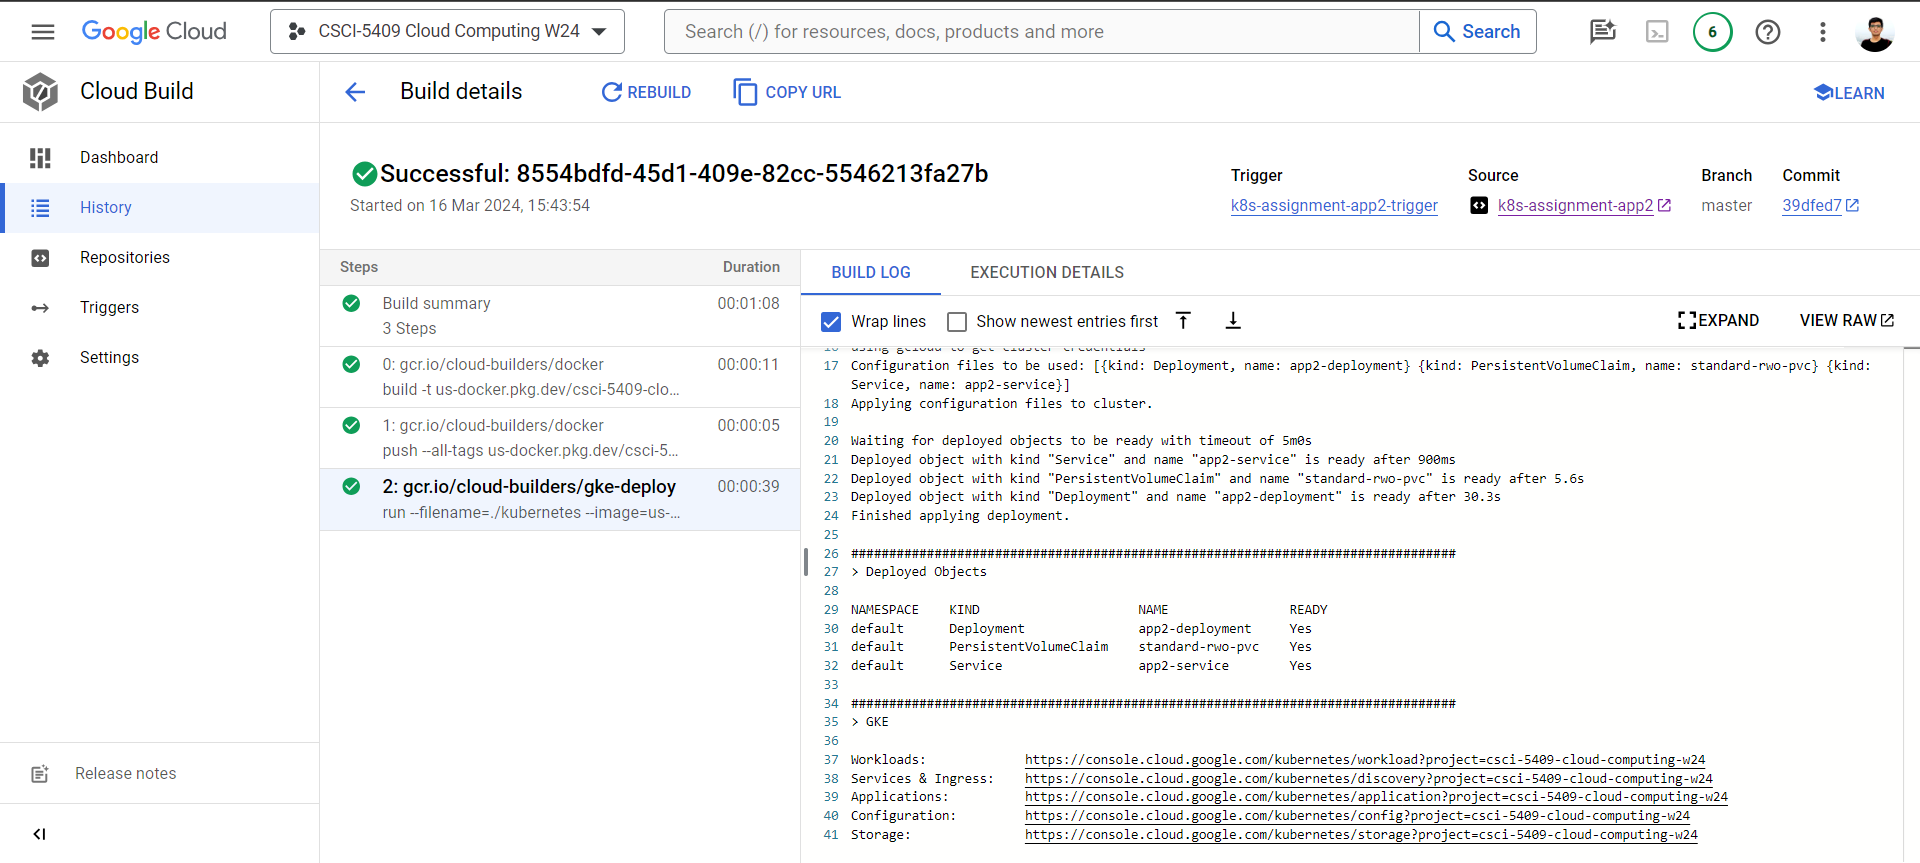Switch to BUILD LOG tab

coord(871,273)
